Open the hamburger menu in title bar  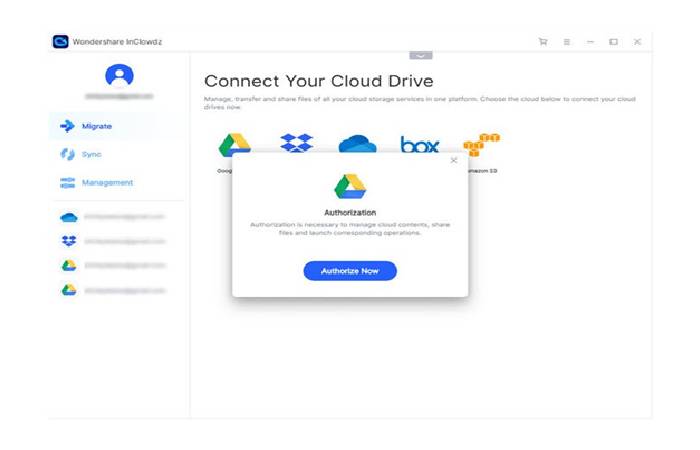(567, 42)
